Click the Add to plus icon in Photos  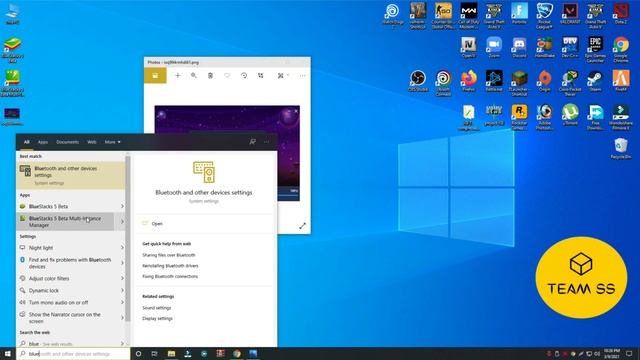click(178, 76)
